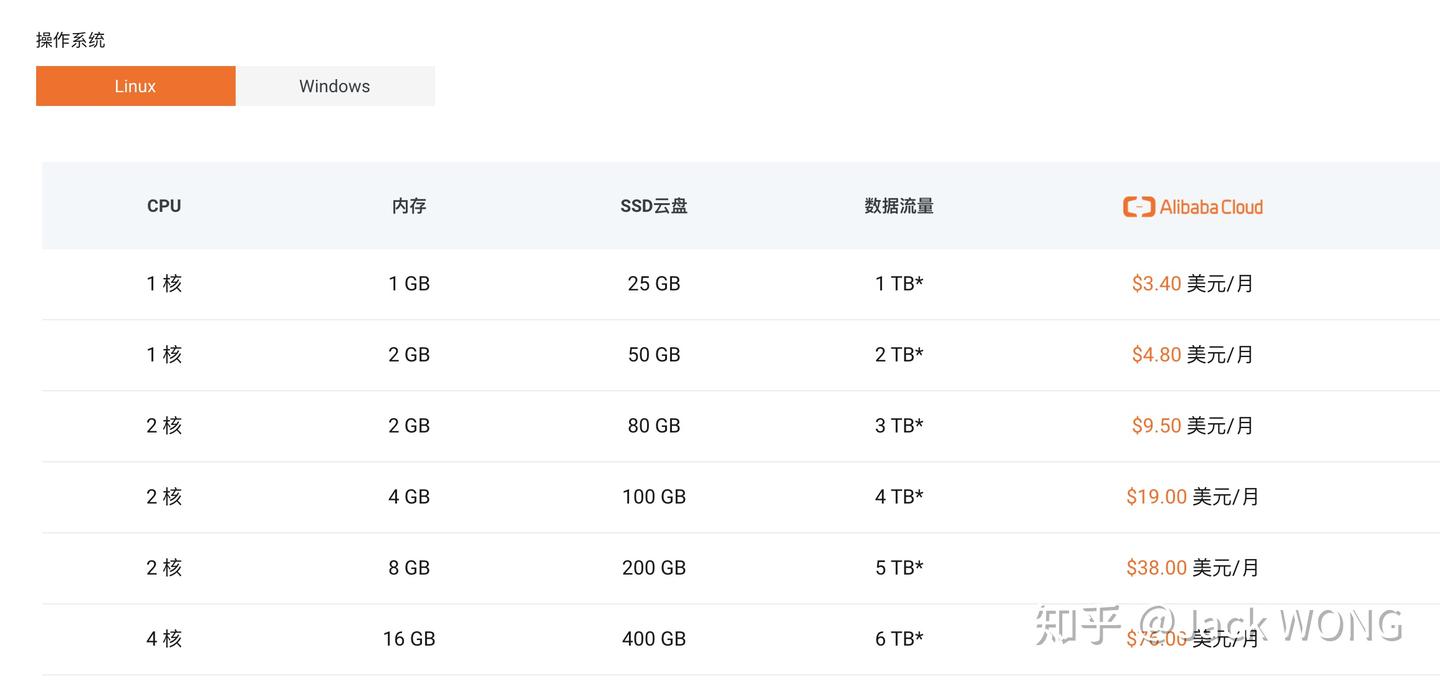Click the 数据流量 column header

(x=899, y=206)
